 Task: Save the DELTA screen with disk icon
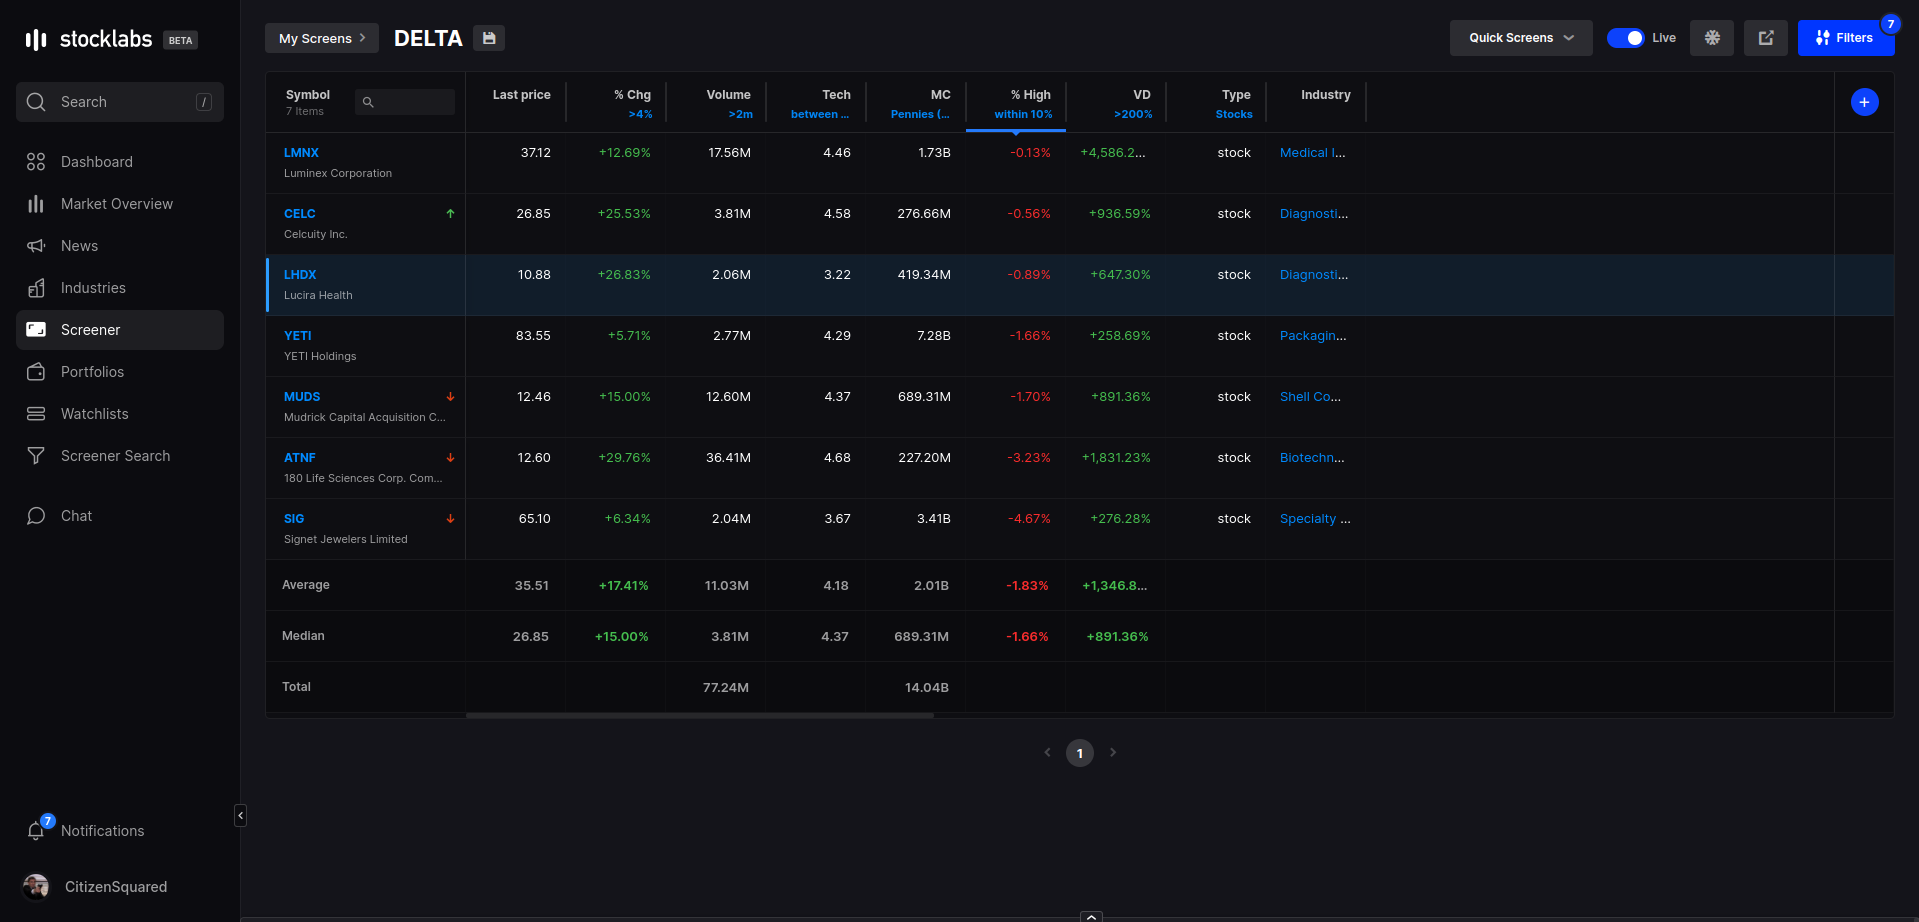pyautogui.click(x=489, y=38)
